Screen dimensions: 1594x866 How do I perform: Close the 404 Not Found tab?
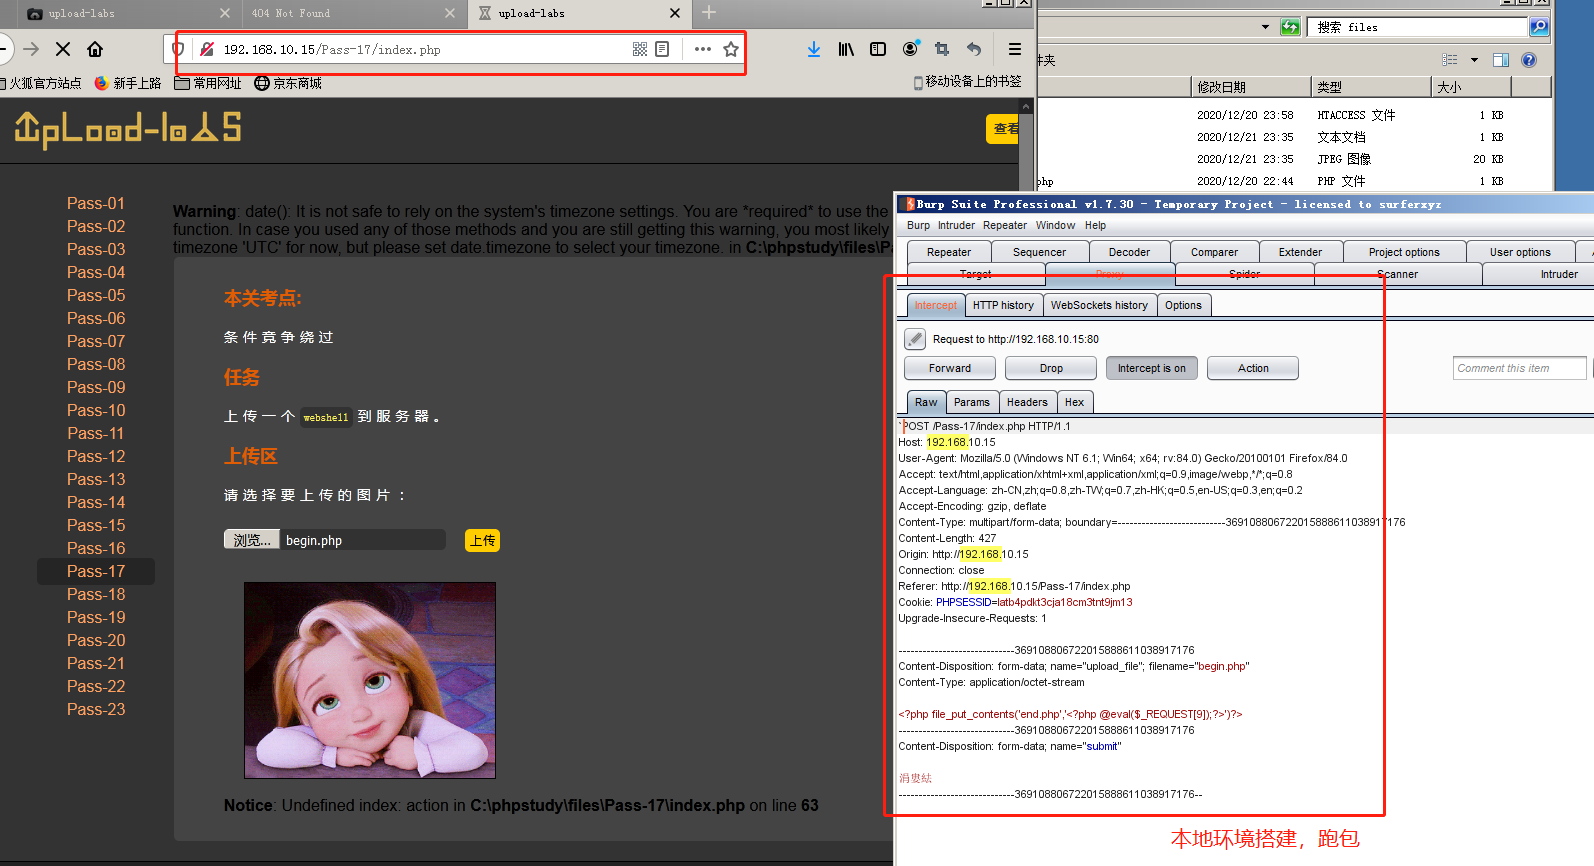click(449, 13)
